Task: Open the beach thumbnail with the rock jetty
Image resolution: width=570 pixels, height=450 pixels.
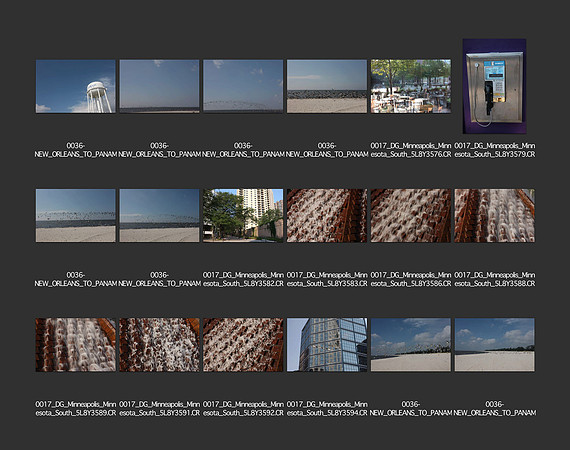Action: (x=327, y=87)
